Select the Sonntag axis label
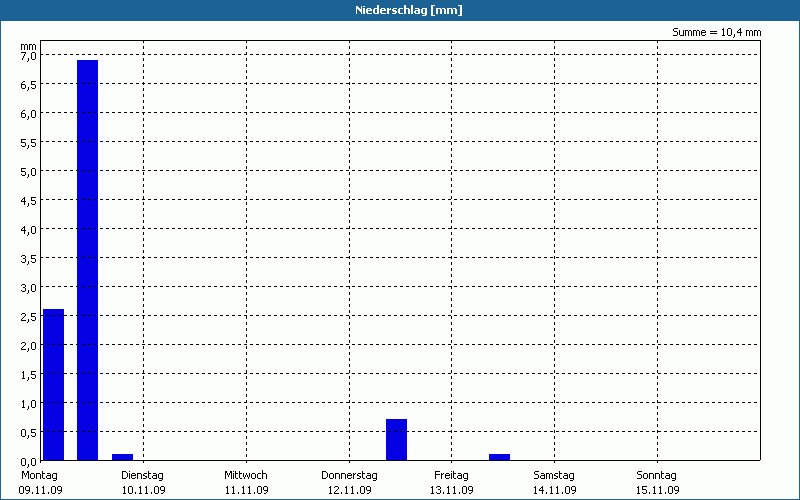 pos(657,476)
